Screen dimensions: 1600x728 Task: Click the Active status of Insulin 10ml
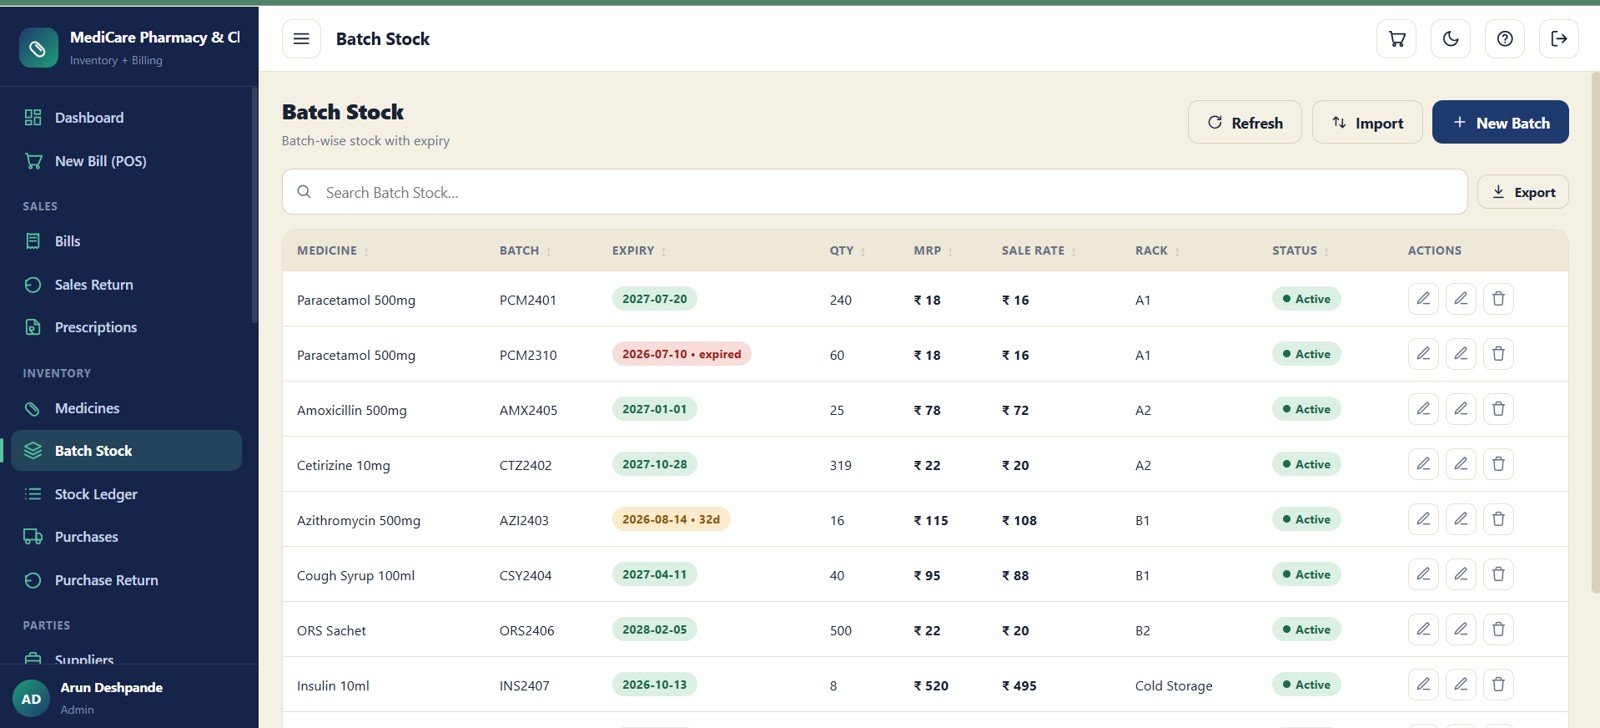click(x=1306, y=684)
